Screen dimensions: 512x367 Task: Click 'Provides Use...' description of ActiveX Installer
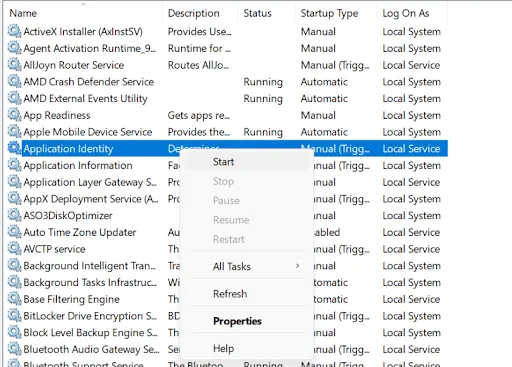click(199, 32)
